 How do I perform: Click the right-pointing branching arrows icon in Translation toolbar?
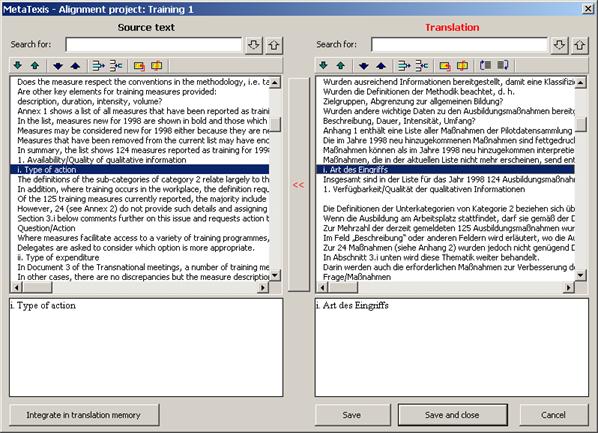pyautogui.click(x=404, y=66)
